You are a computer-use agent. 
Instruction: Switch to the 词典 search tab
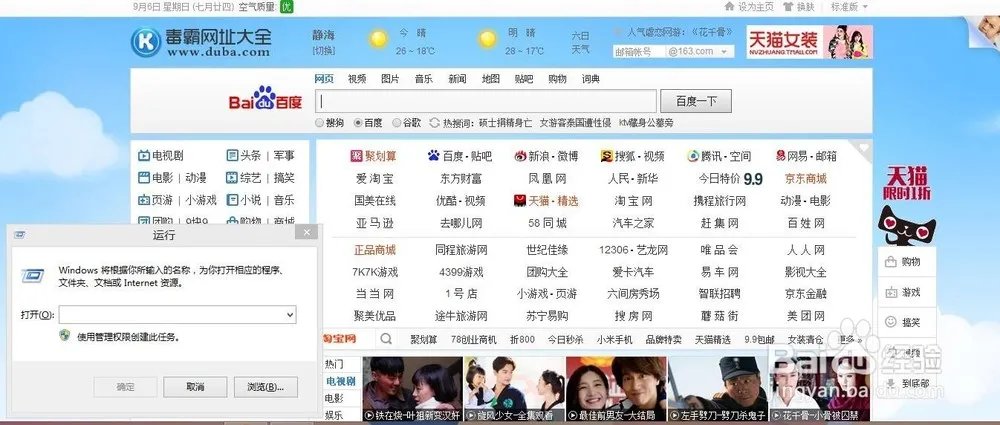(591, 79)
